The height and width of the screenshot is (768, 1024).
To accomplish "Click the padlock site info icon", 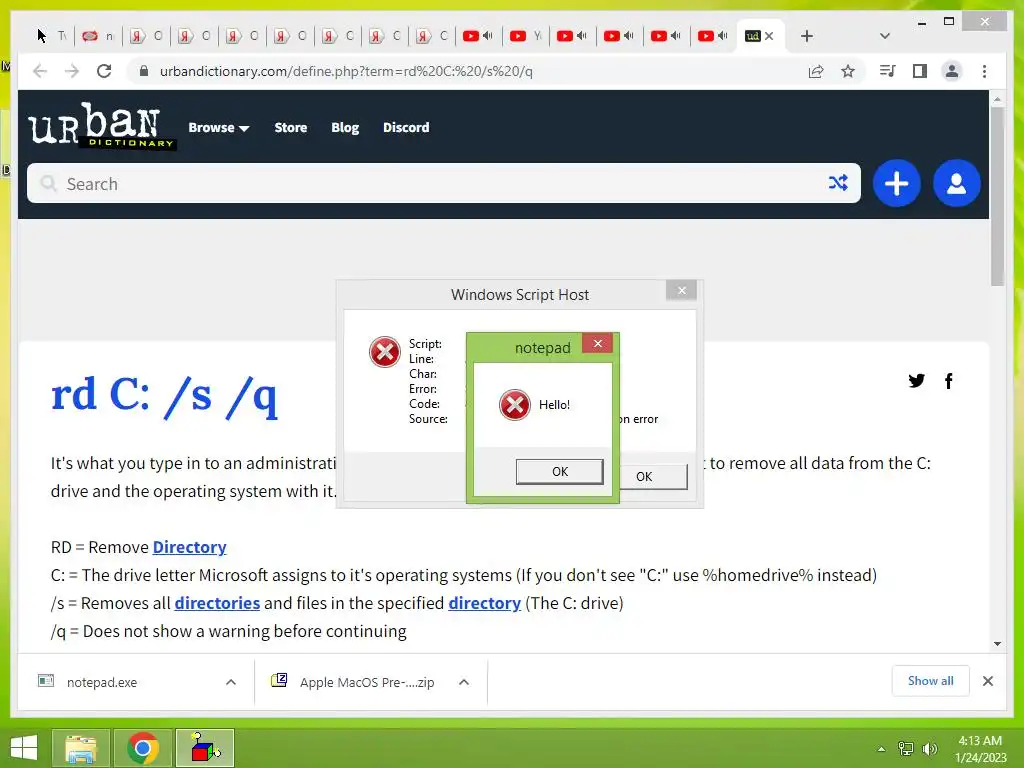I will tap(144, 71).
